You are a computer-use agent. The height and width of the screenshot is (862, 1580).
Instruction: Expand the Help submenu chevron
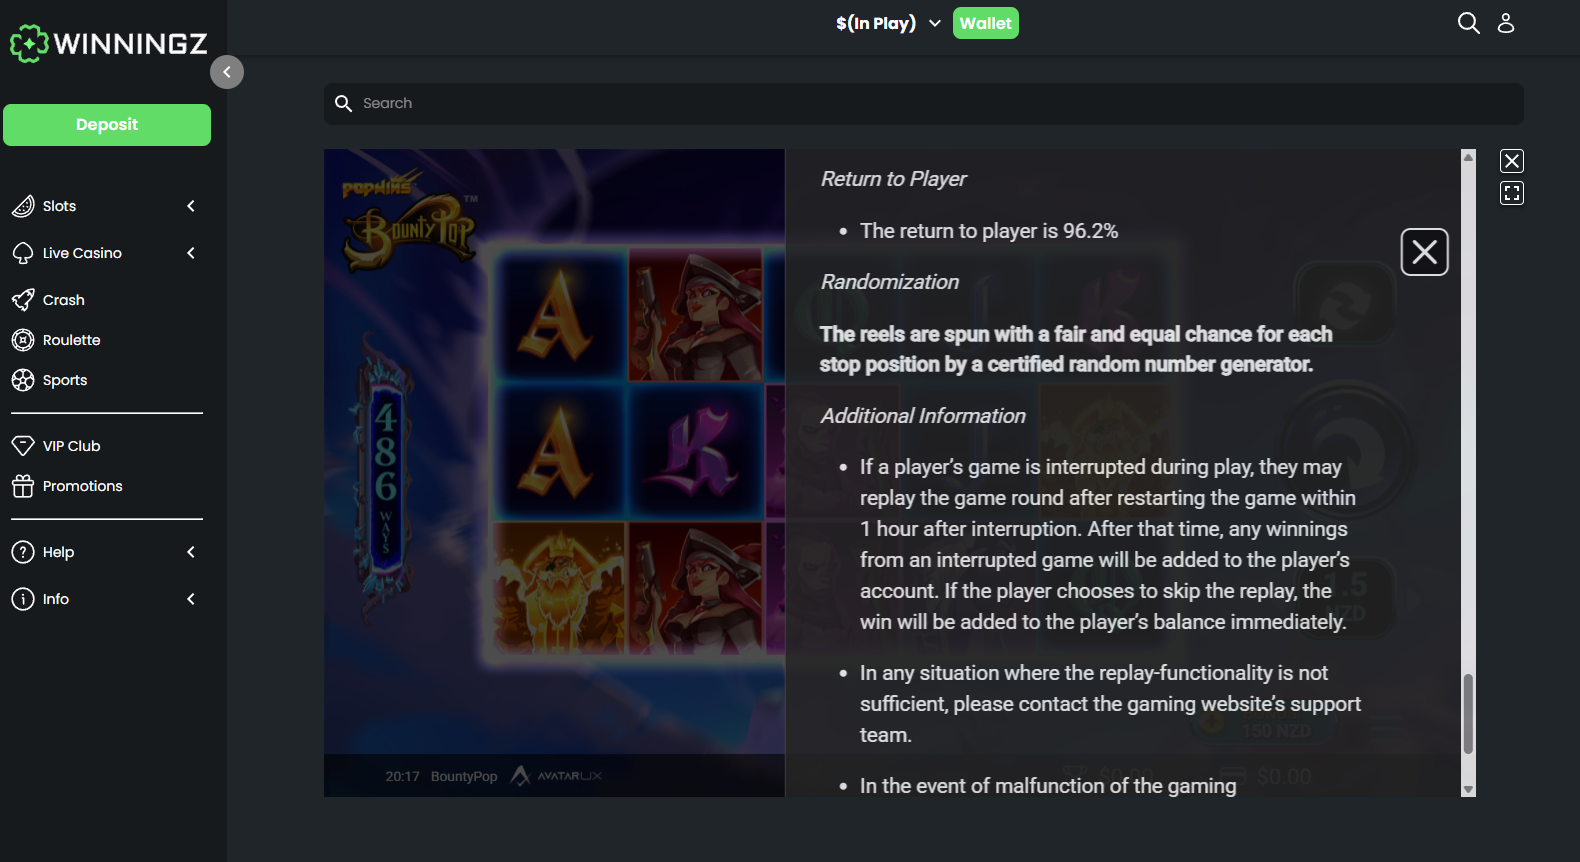191,552
